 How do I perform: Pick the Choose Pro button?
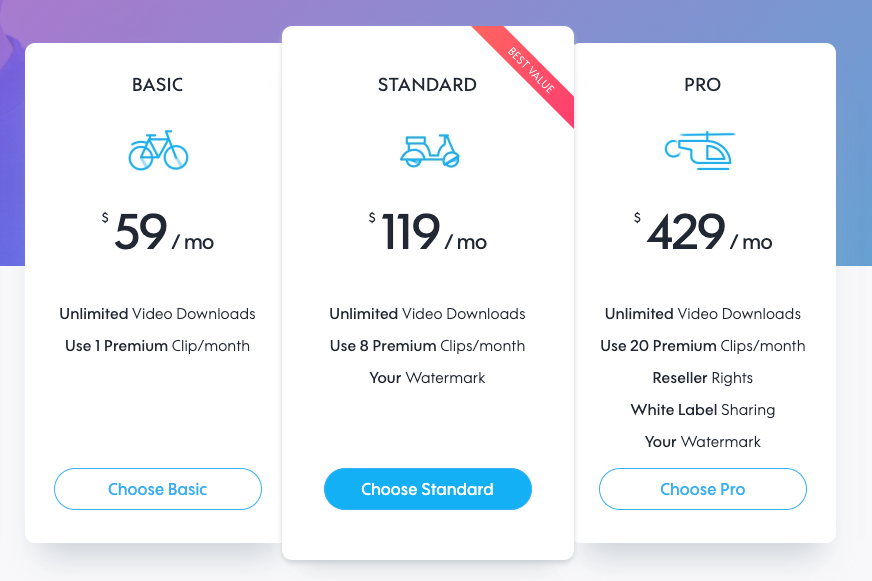pos(702,489)
